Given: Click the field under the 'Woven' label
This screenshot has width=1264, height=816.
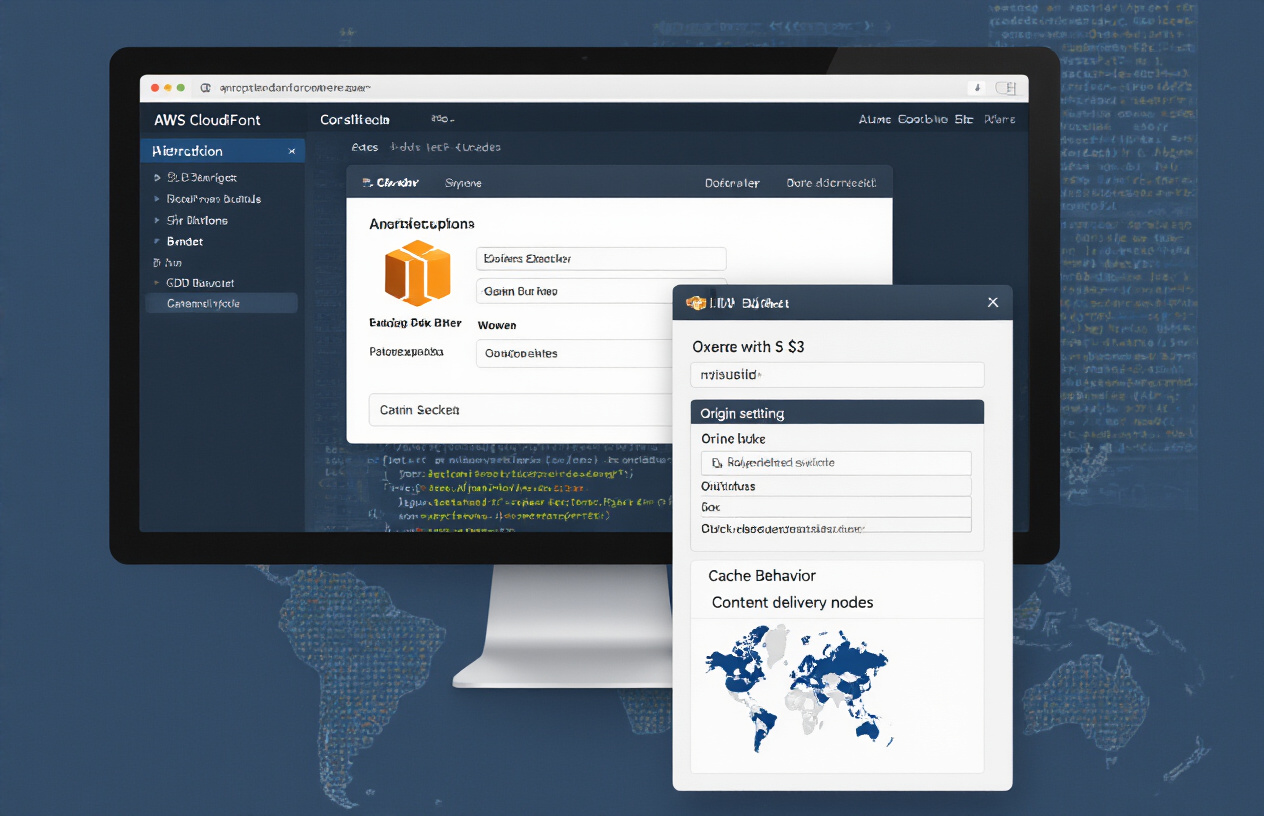Looking at the screenshot, I should (575, 353).
